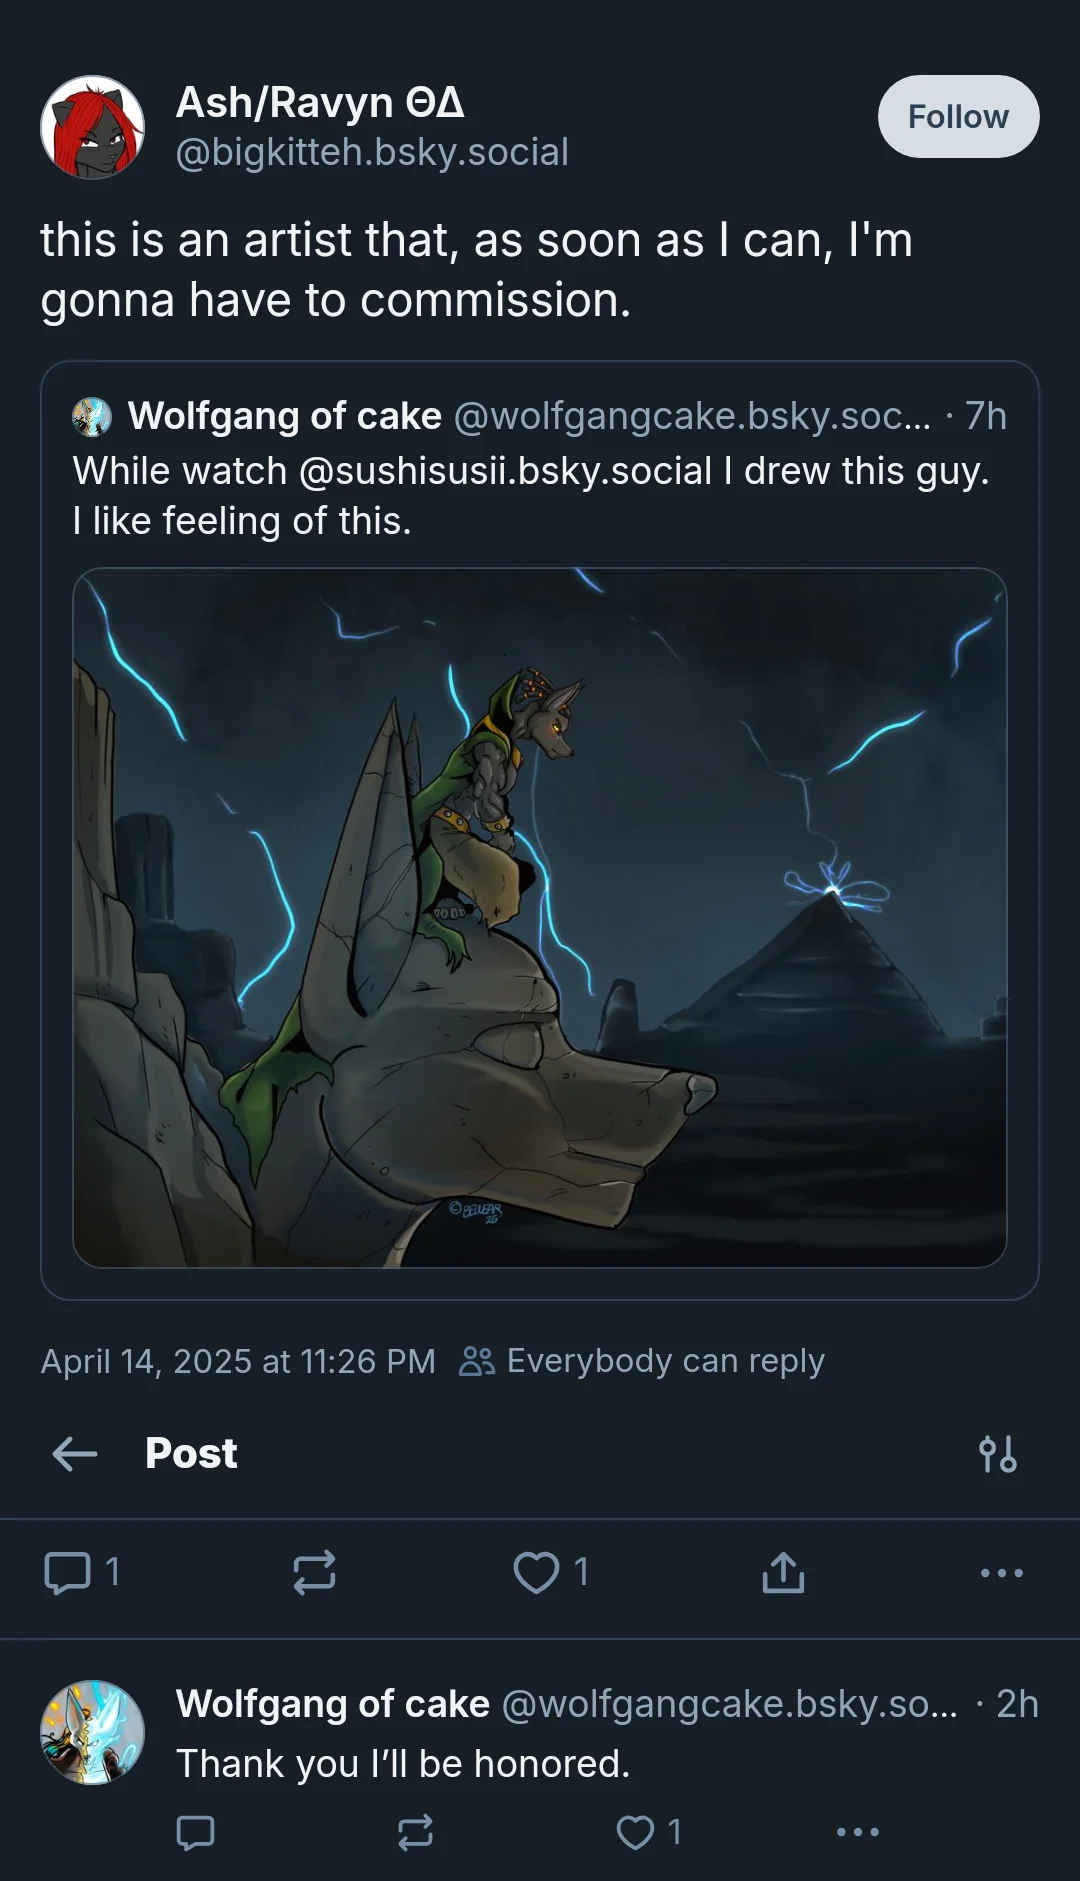Share the main post
The image size is (1080, 1881).
click(x=783, y=1572)
